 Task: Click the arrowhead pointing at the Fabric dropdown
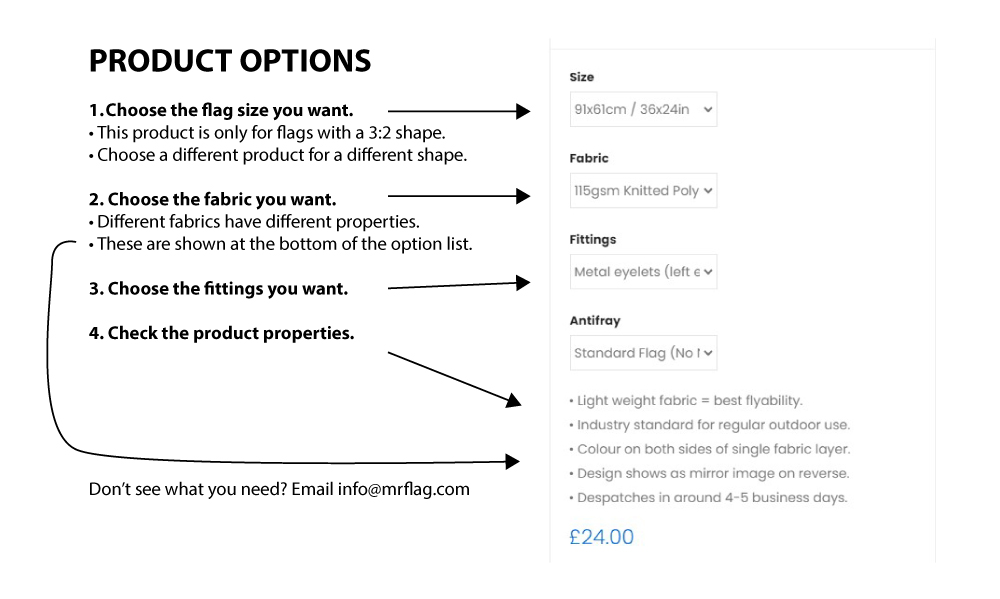click(x=523, y=196)
